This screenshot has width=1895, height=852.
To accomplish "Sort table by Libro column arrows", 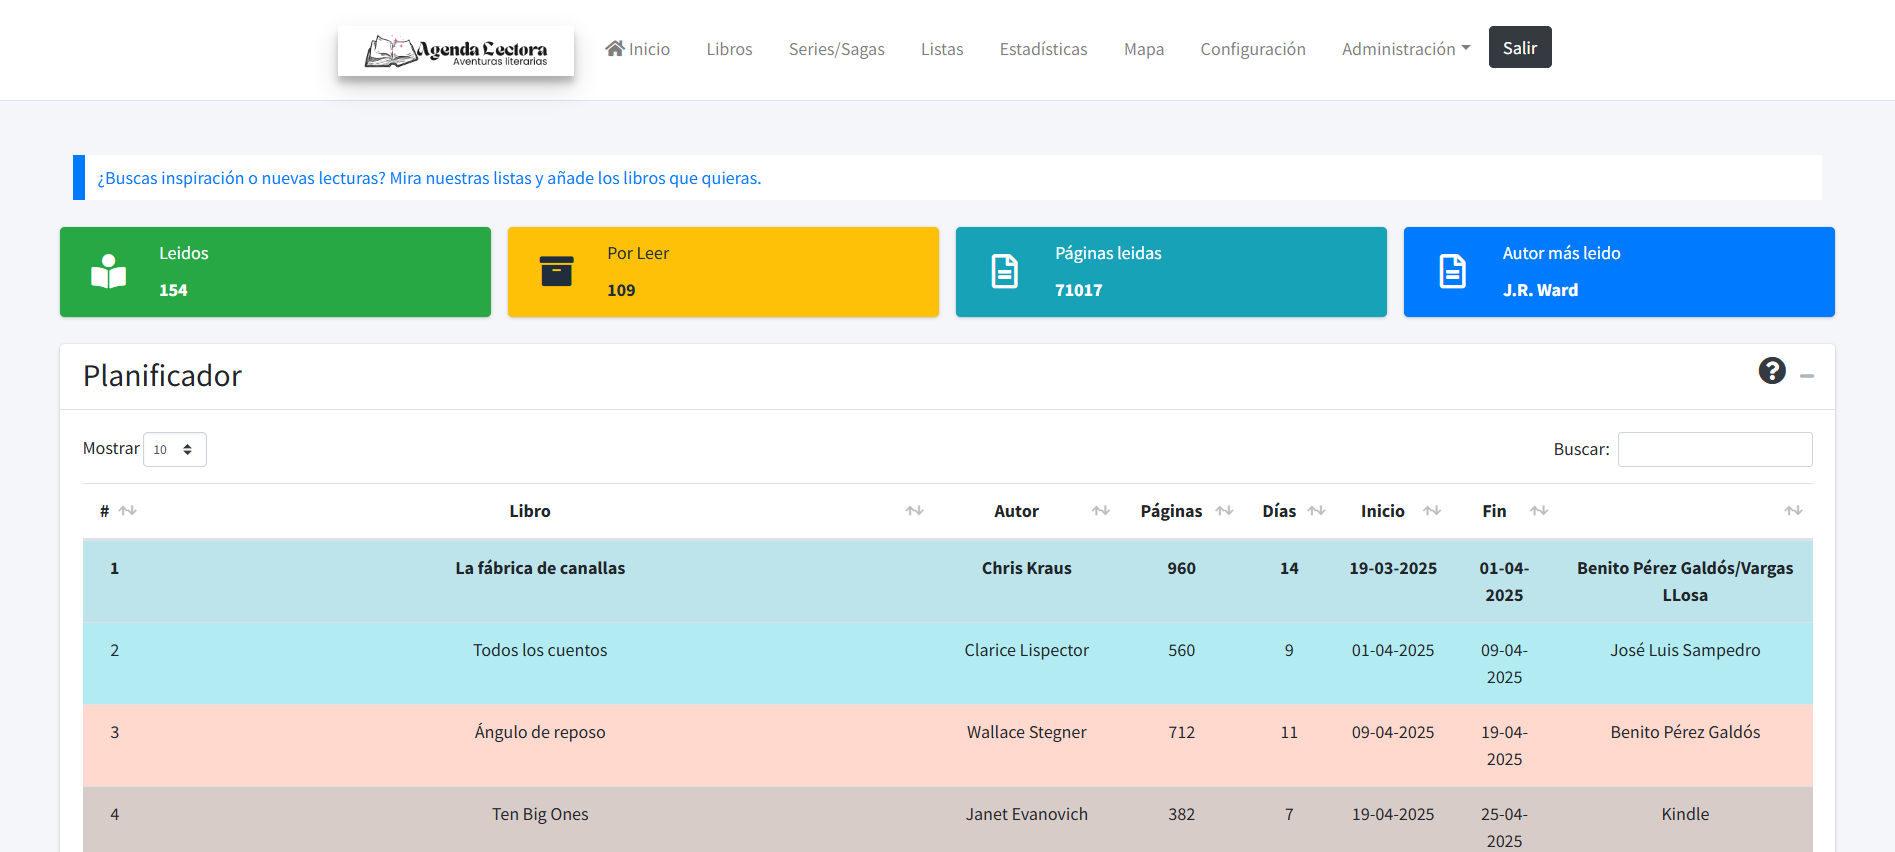I will tap(914, 511).
